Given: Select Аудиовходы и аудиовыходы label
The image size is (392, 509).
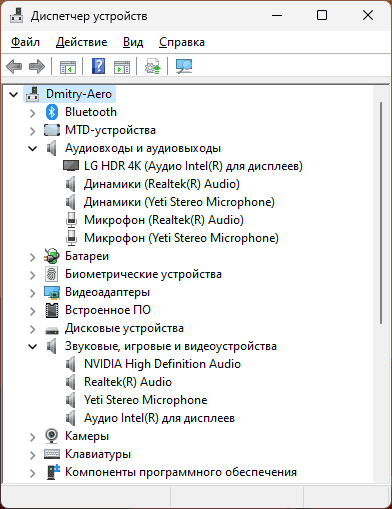Looking at the screenshot, I should pos(143,148).
